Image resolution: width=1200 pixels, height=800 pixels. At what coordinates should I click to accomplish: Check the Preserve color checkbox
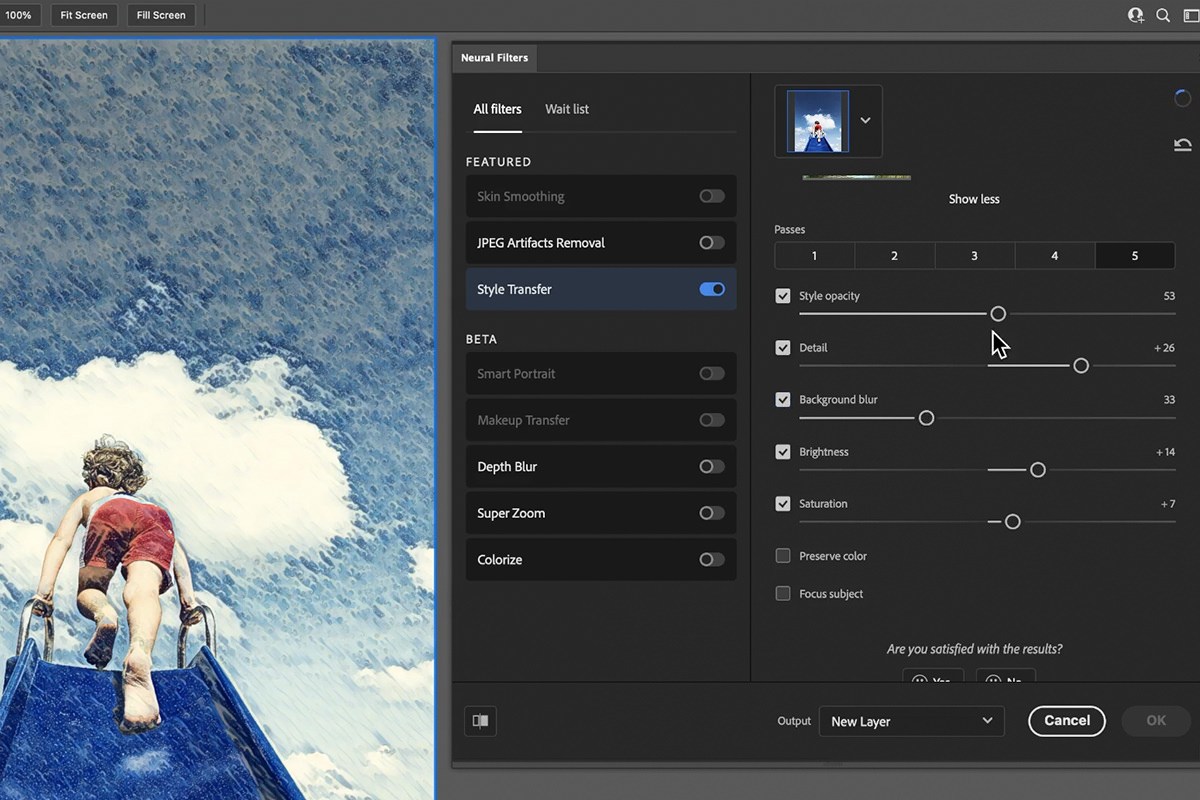point(783,556)
